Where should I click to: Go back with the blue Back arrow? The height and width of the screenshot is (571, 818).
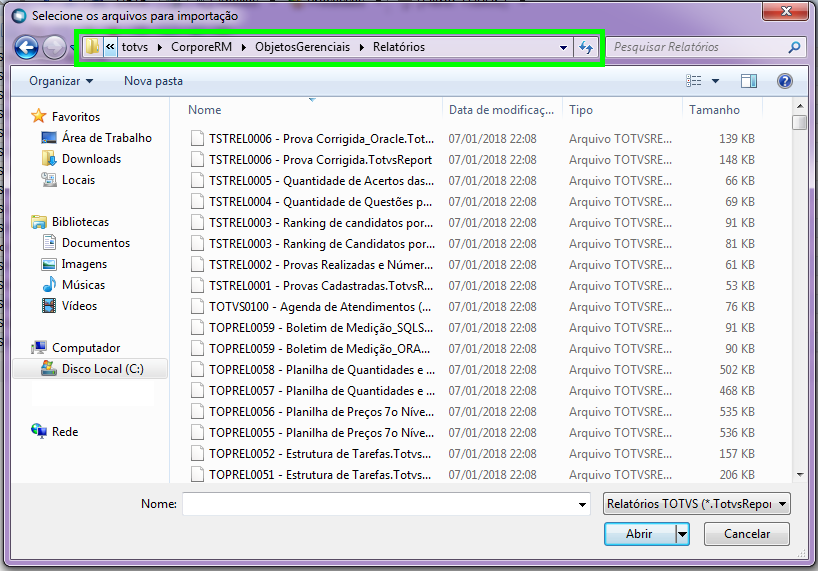click(x=26, y=47)
